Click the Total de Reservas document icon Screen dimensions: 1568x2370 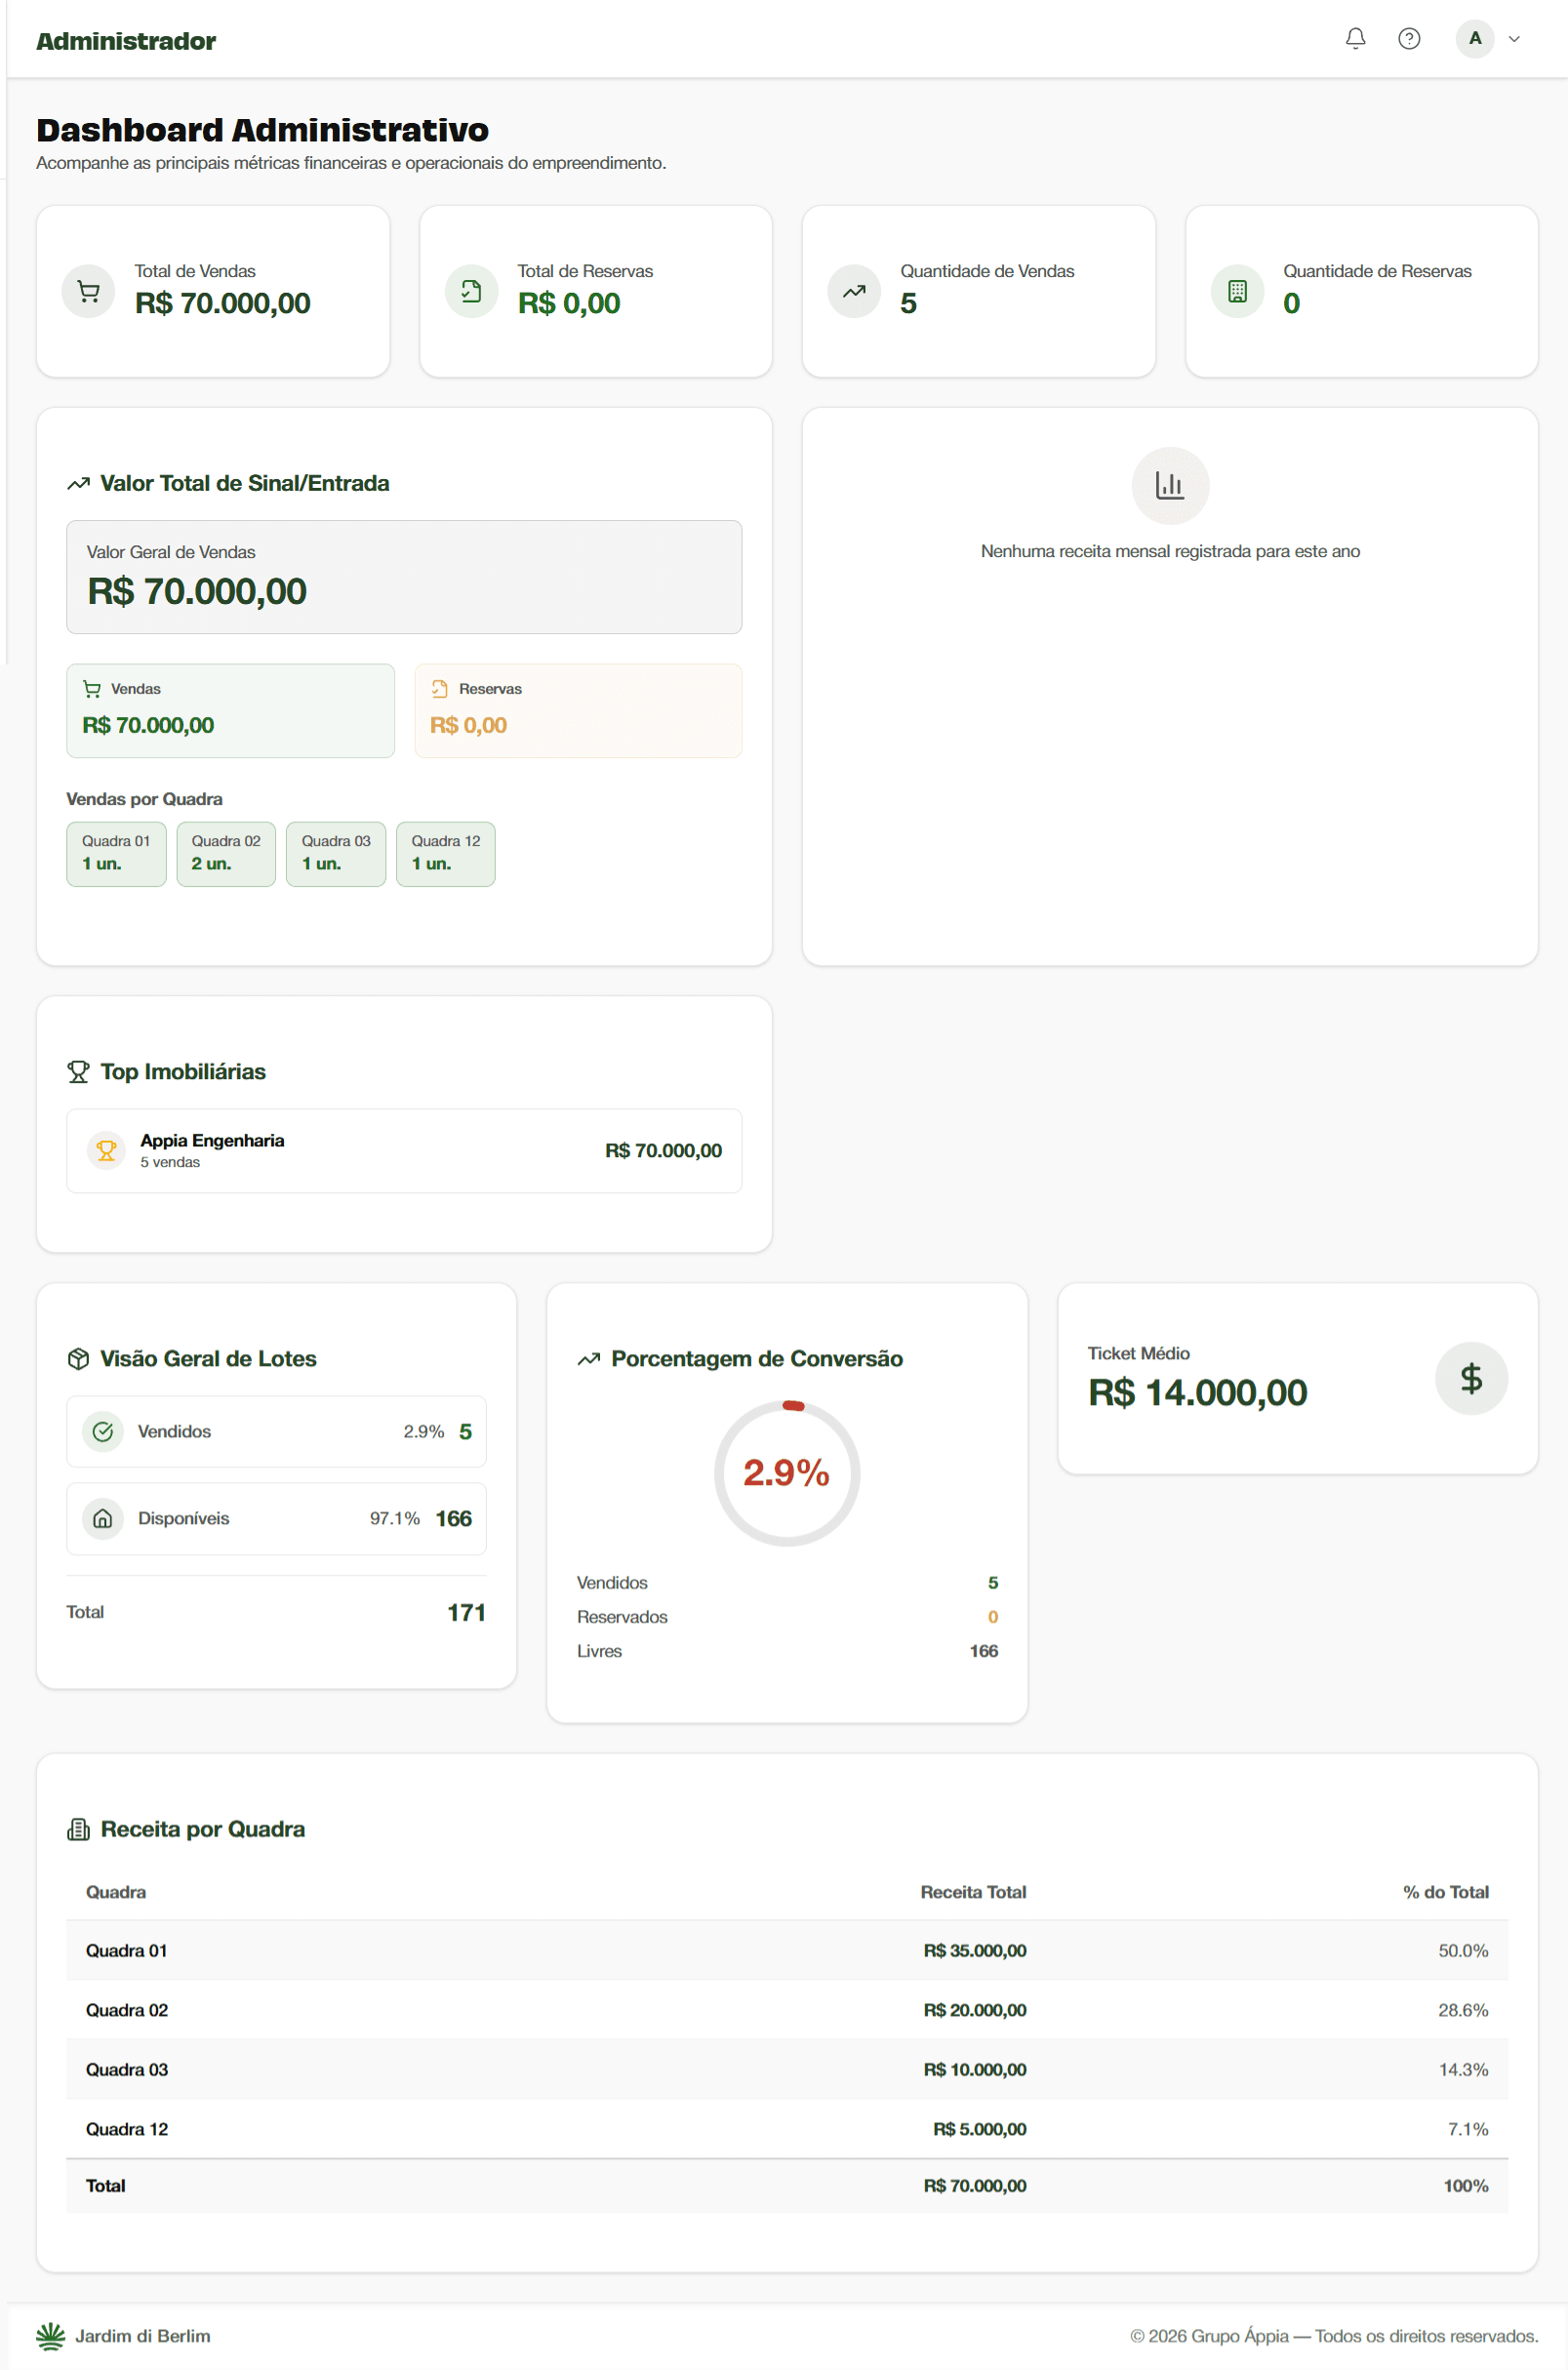tap(471, 290)
